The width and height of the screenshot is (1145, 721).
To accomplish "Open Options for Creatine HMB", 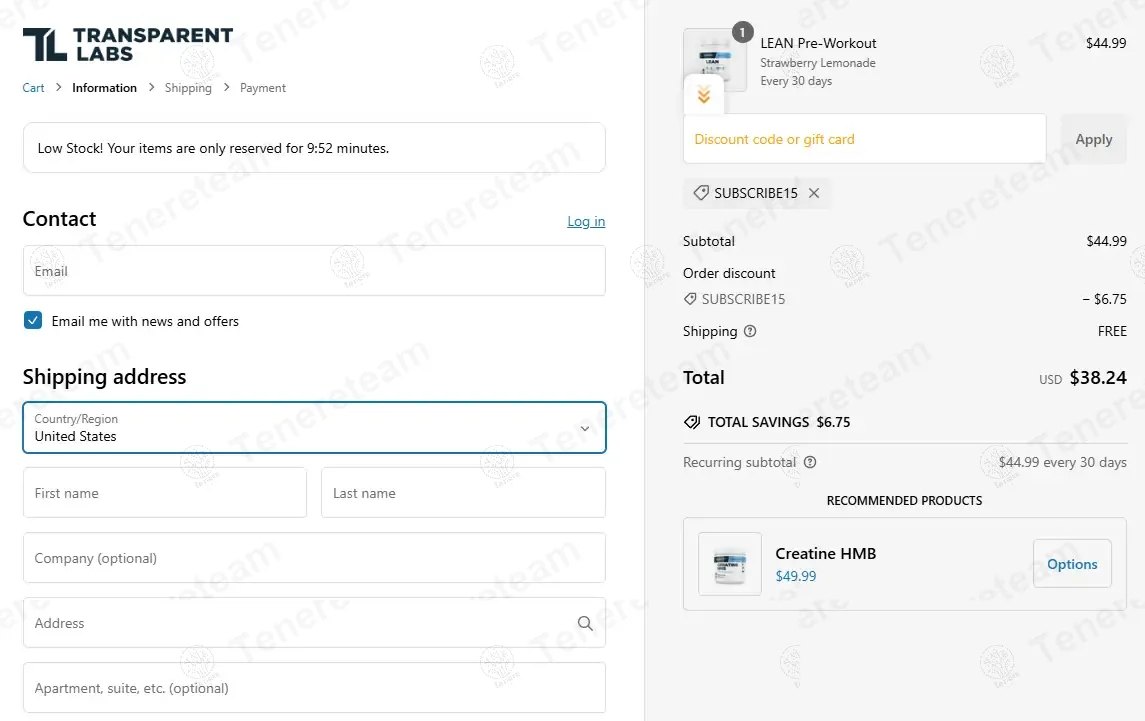I will pyautogui.click(x=1072, y=564).
